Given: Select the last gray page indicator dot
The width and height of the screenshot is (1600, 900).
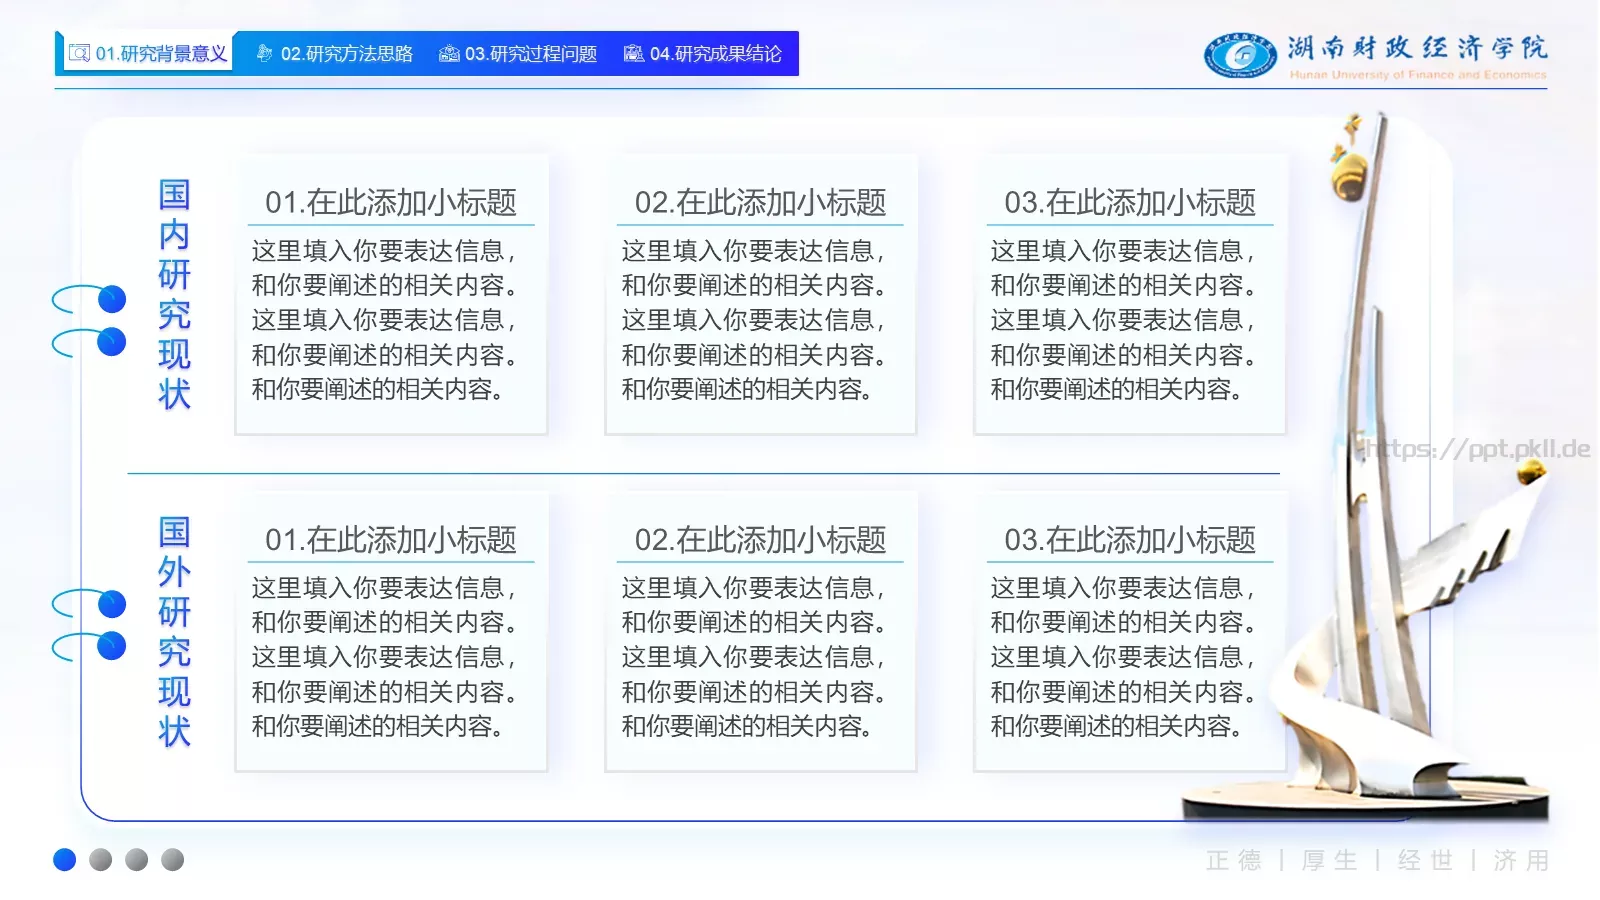Looking at the screenshot, I should click(x=173, y=860).
